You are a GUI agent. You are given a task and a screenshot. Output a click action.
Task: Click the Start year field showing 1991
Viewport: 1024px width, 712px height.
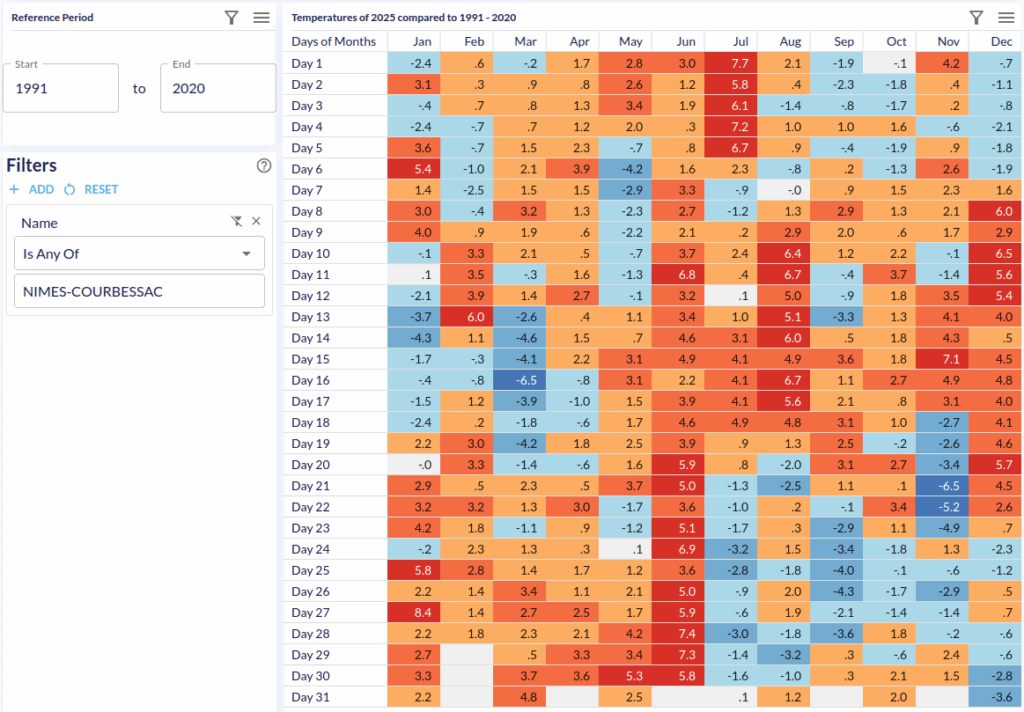[x=61, y=88]
